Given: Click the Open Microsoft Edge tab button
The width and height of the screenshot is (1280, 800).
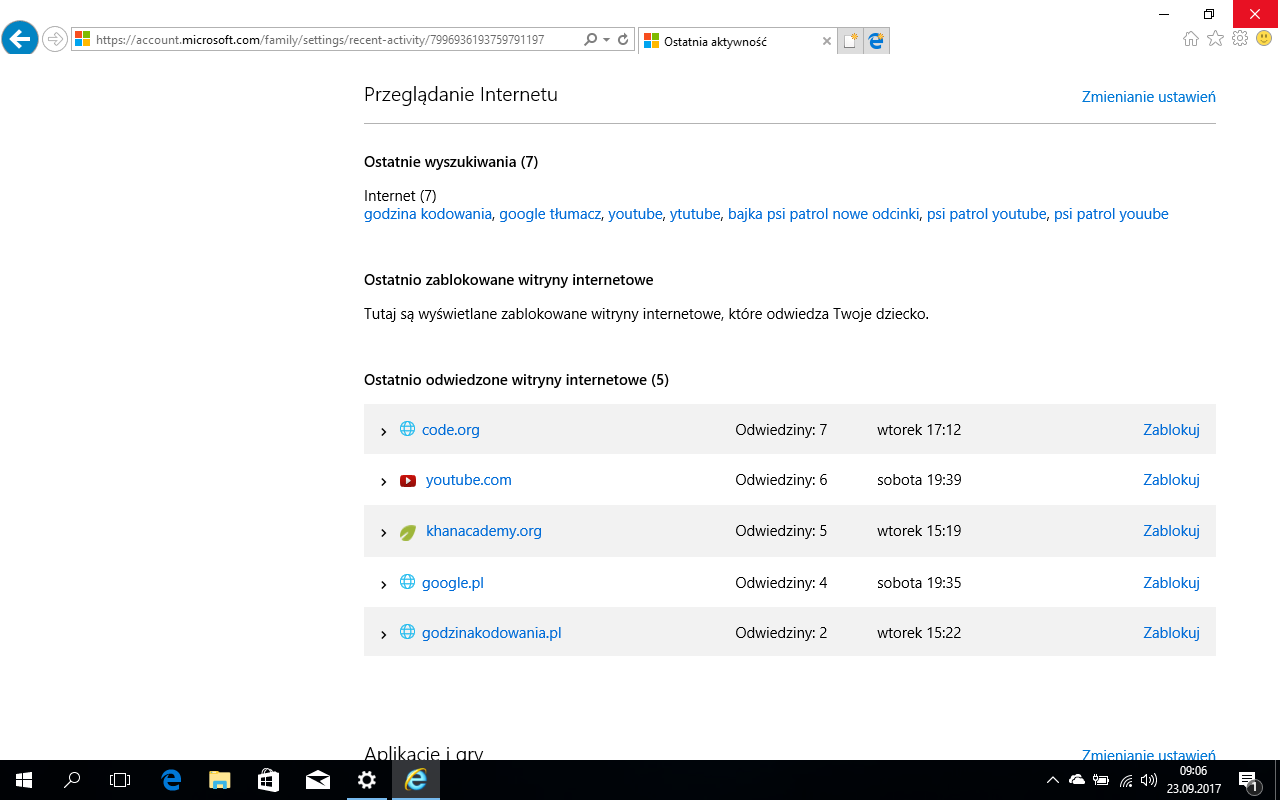Looking at the screenshot, I should coord(876,41).
